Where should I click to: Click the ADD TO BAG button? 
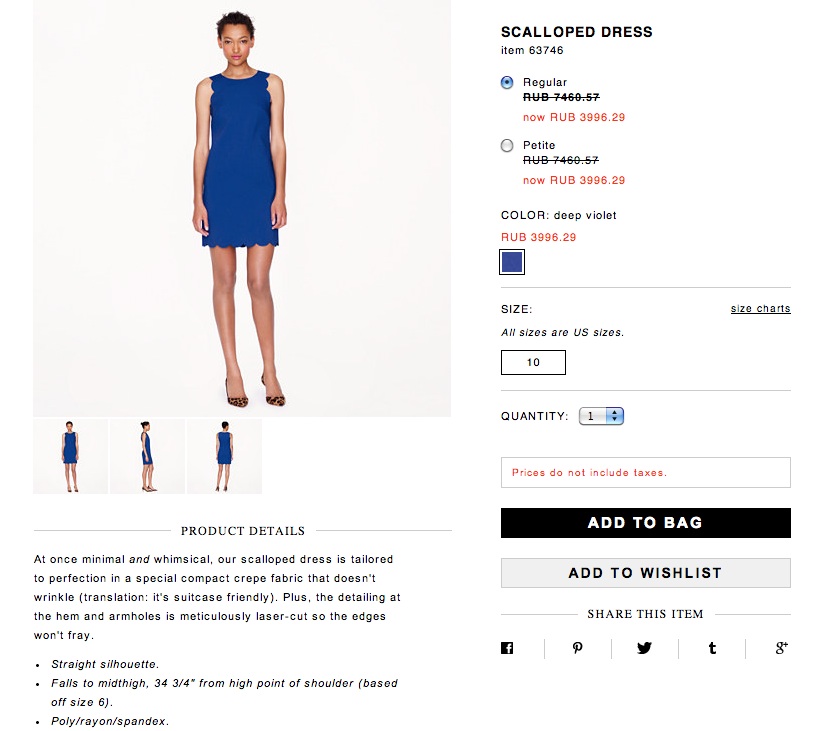point(646,523)
